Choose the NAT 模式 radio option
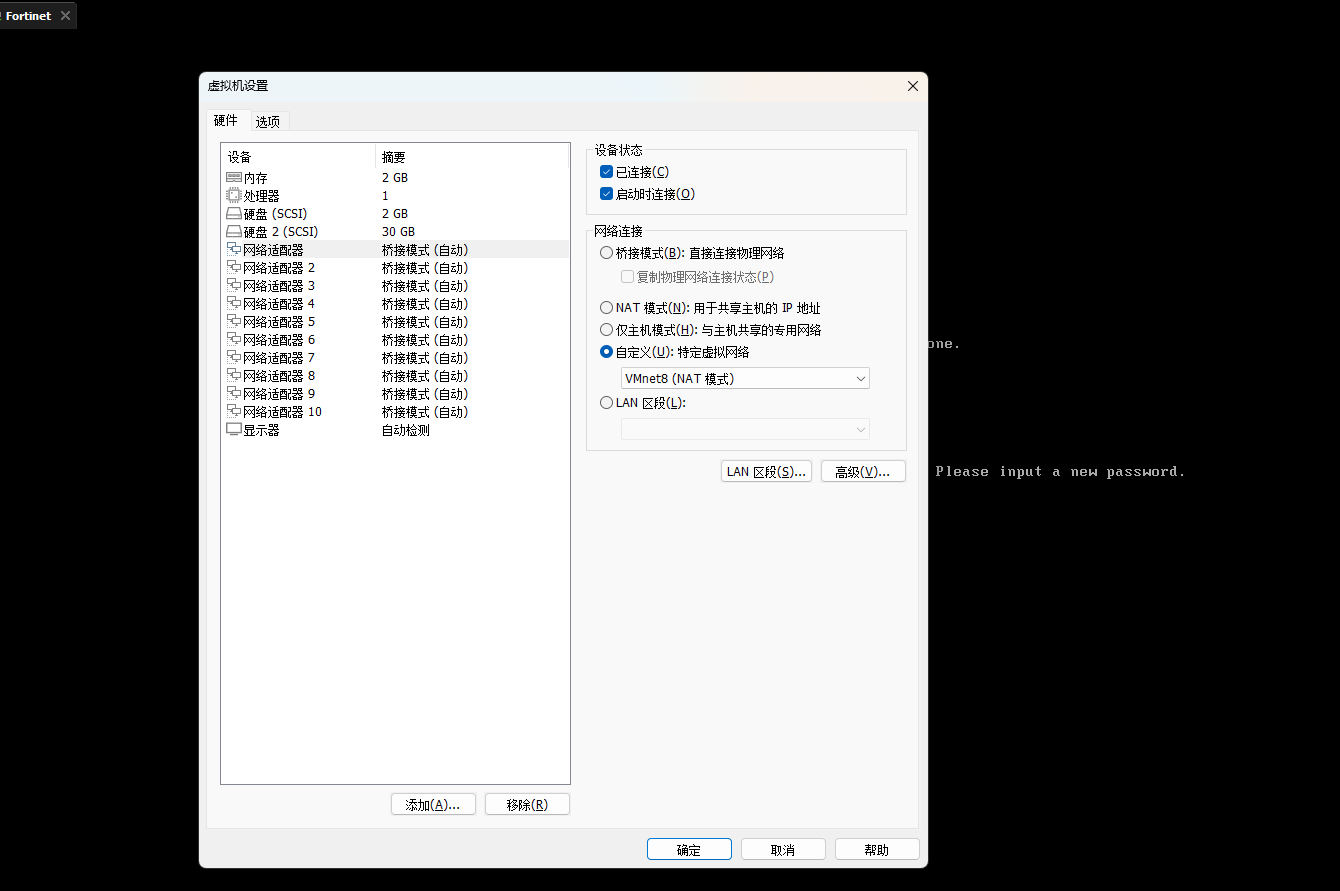Screen dimensions: 1340x891 point(606,308)
